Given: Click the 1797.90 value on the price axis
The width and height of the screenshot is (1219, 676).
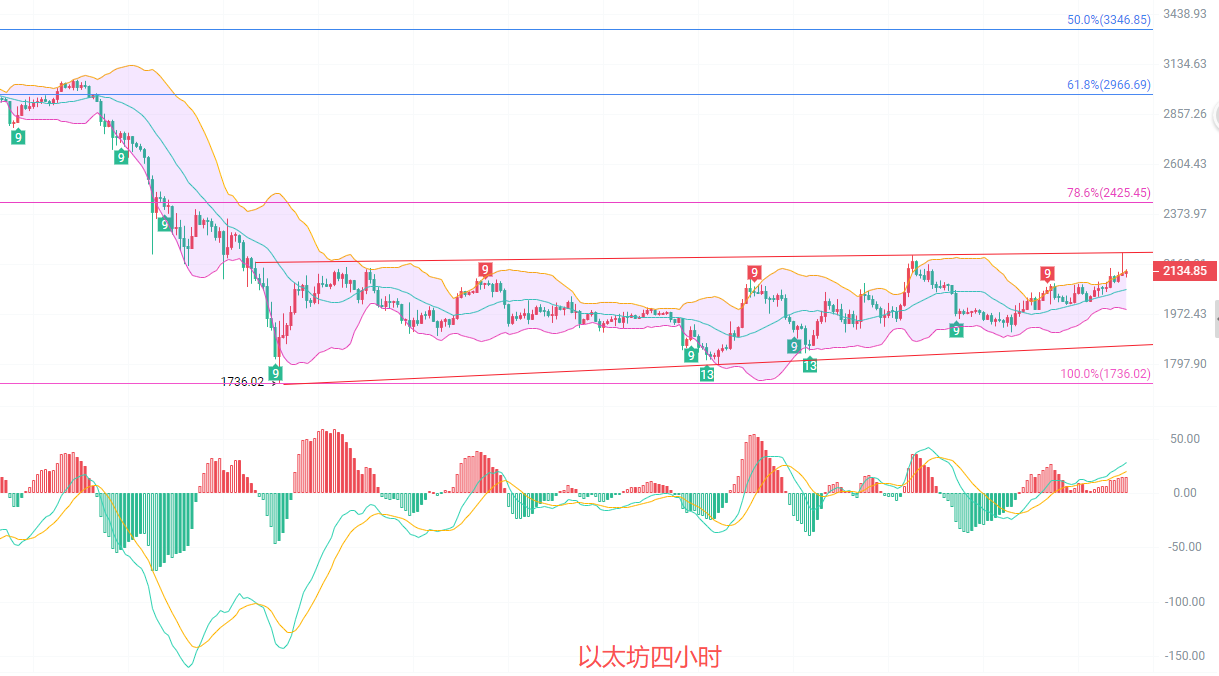Looking at the screenshot, I should click(x=1185, y=364).
